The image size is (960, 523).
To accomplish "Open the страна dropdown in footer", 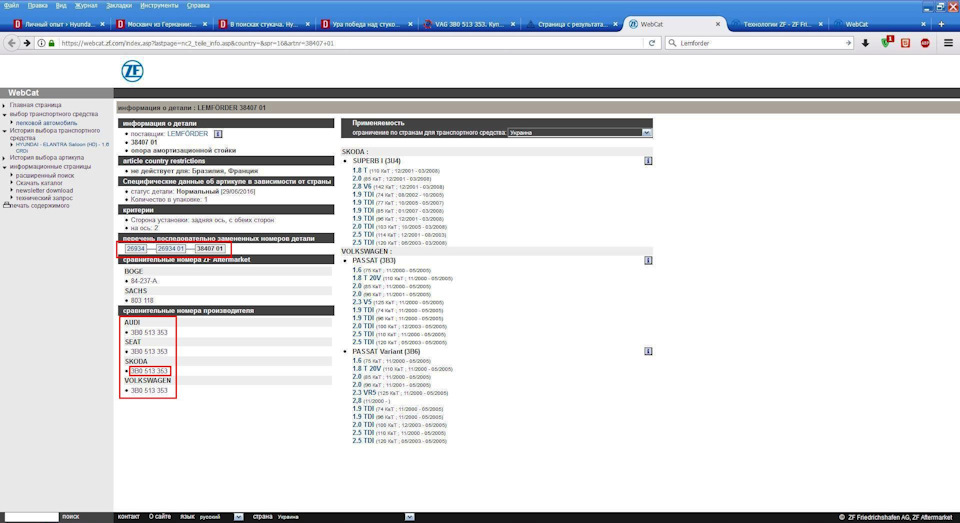I will (x=409, y=517).
